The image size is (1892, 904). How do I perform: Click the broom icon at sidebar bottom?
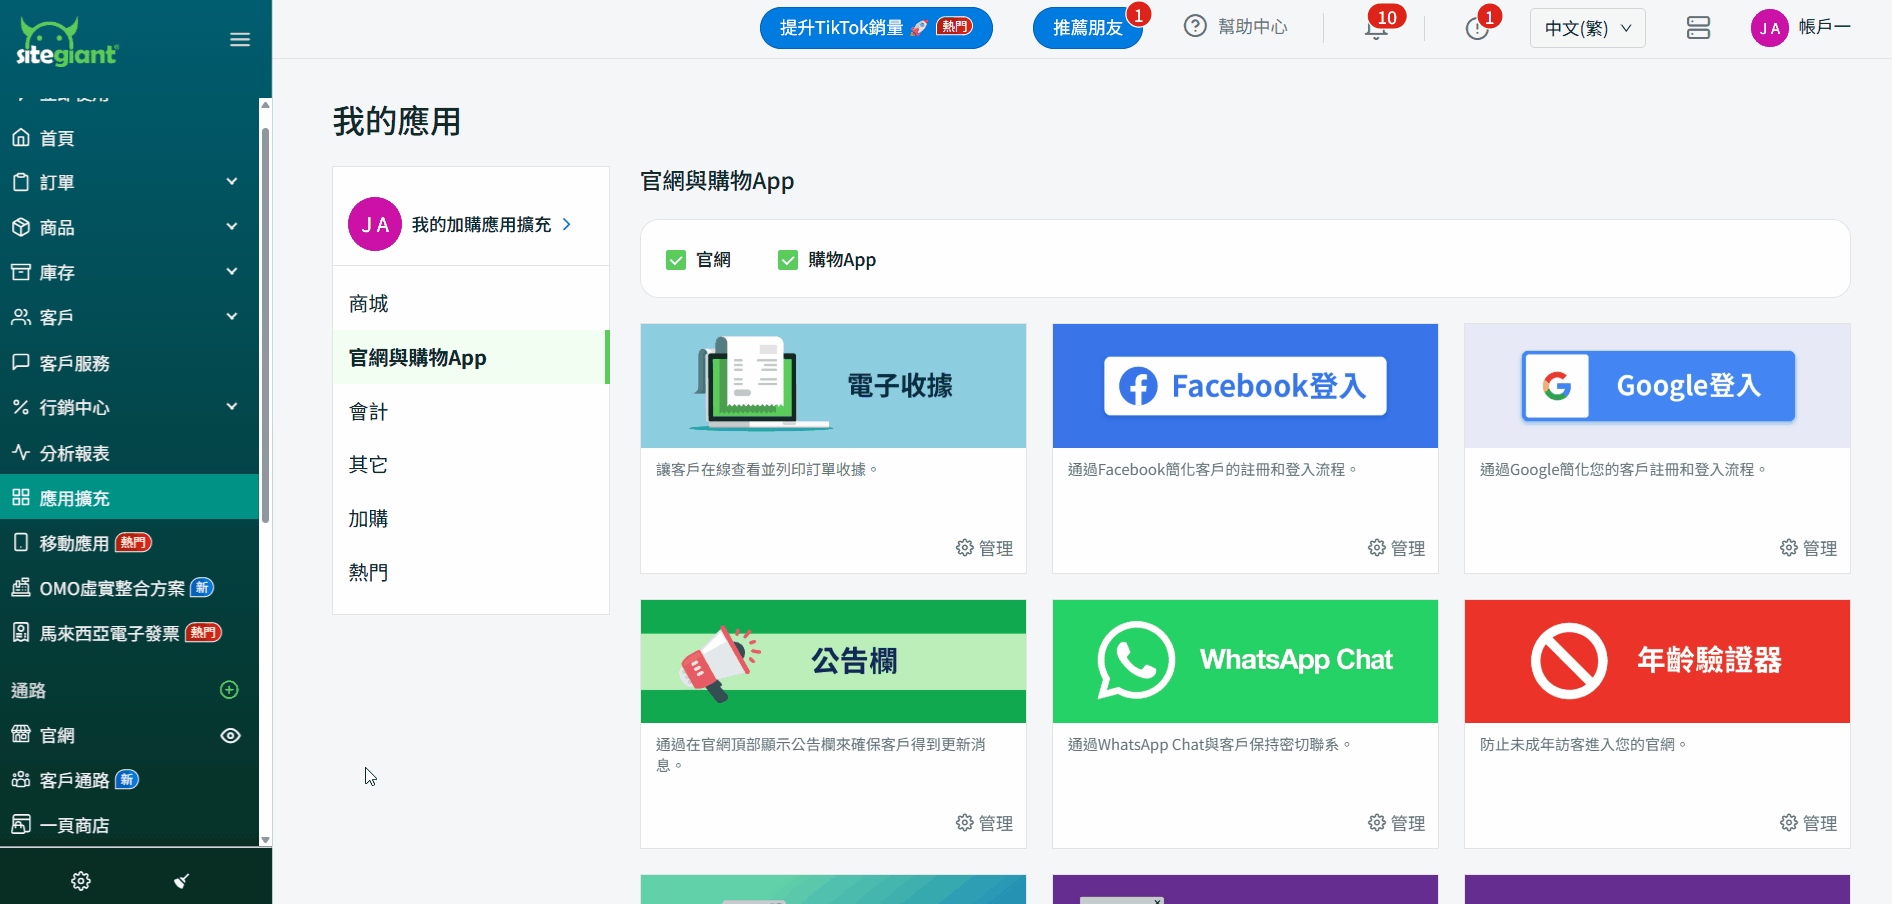point(181,880)
